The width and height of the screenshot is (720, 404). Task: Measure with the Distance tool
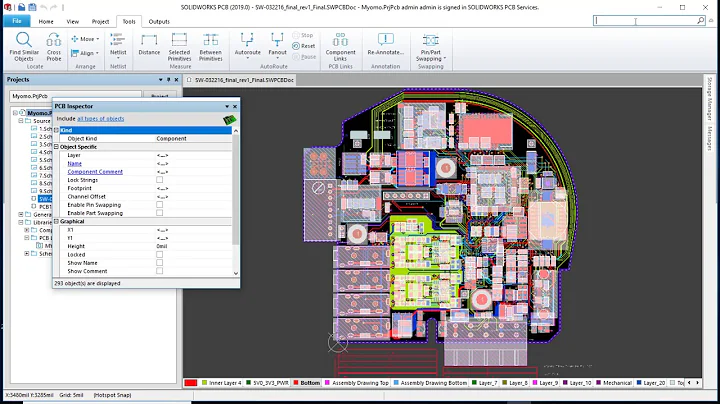click(x=149, y=45)
